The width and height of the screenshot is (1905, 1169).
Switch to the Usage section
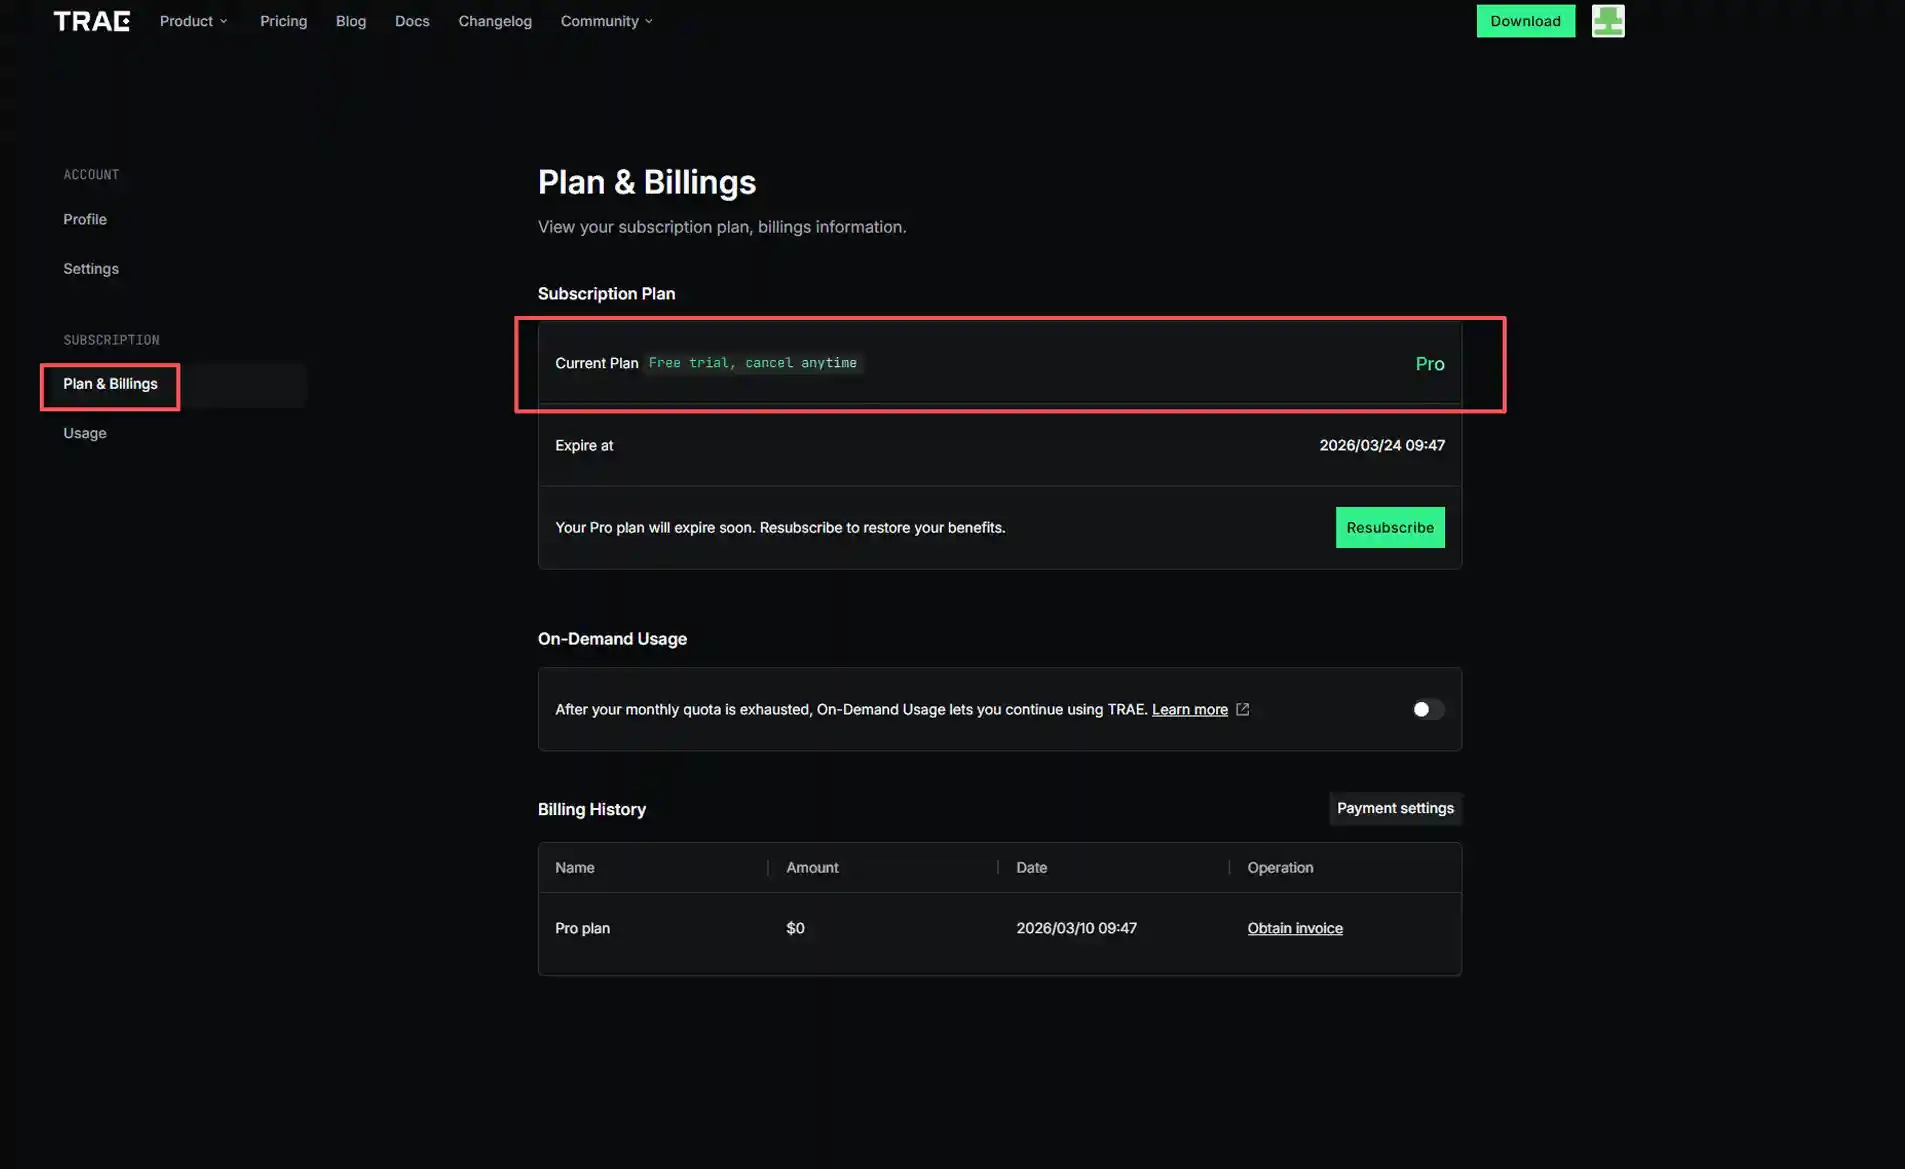(85, 433)
